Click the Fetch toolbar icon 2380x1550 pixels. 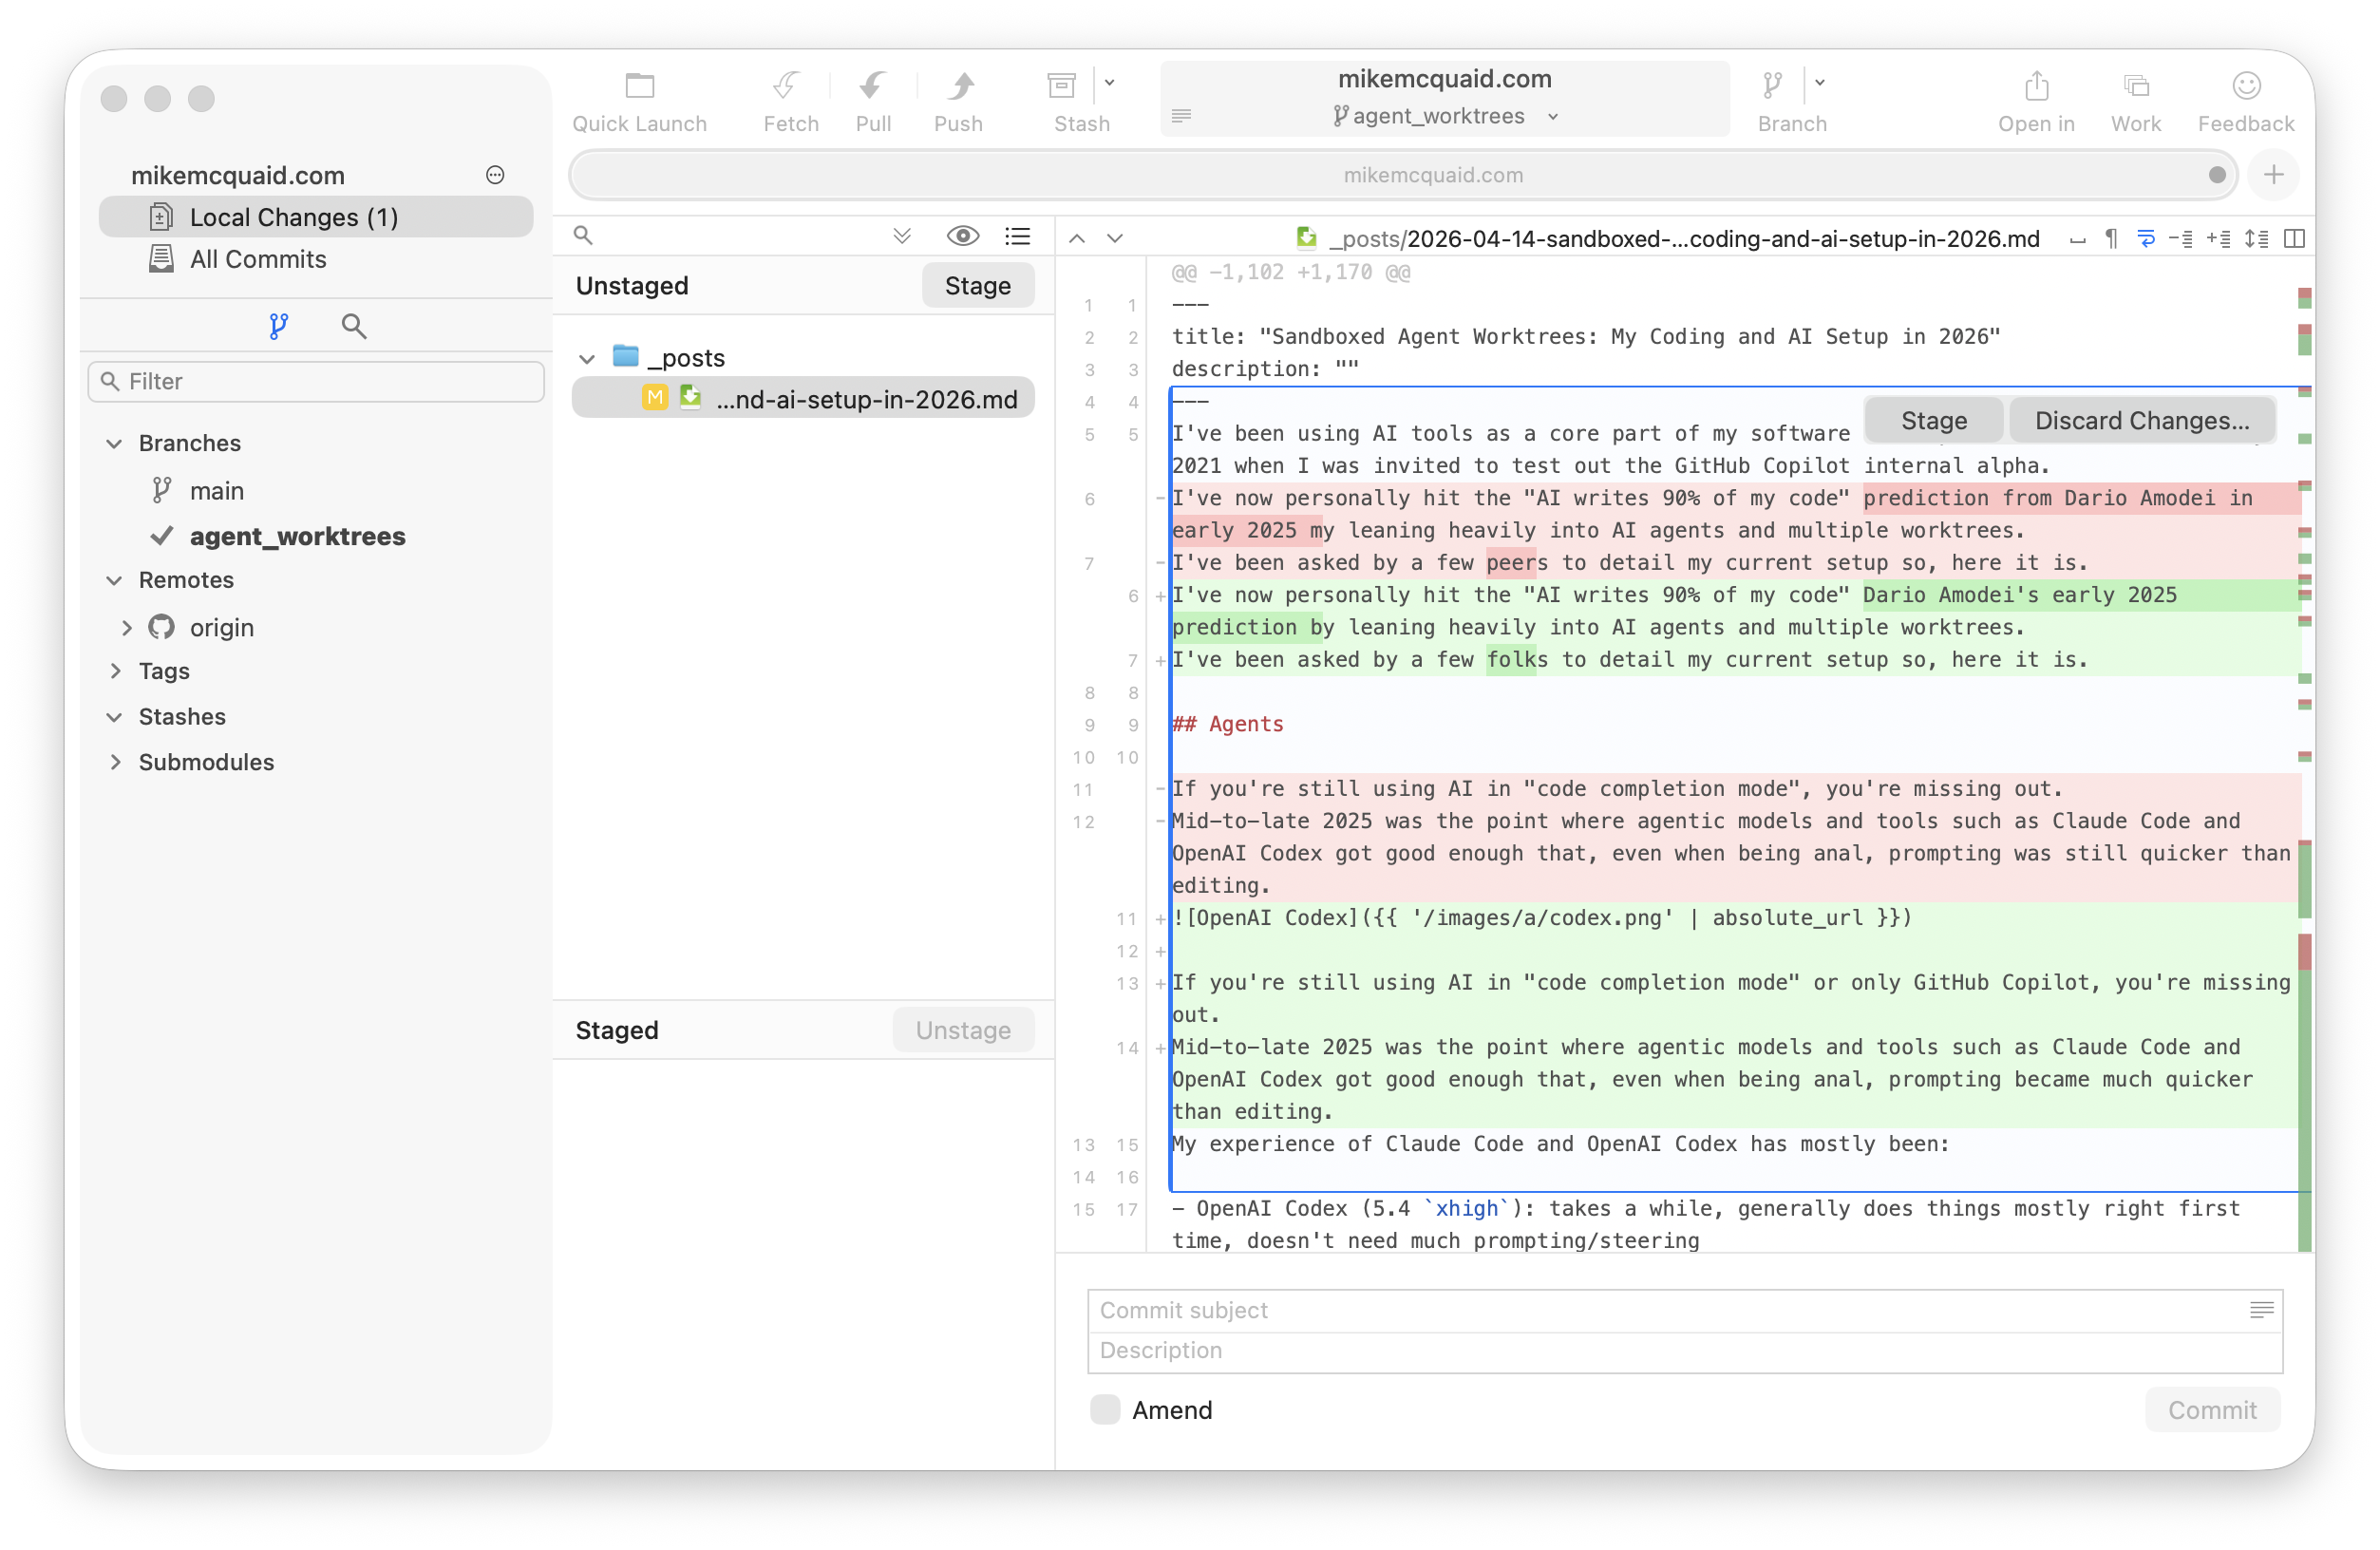click(x=790, y=88)
